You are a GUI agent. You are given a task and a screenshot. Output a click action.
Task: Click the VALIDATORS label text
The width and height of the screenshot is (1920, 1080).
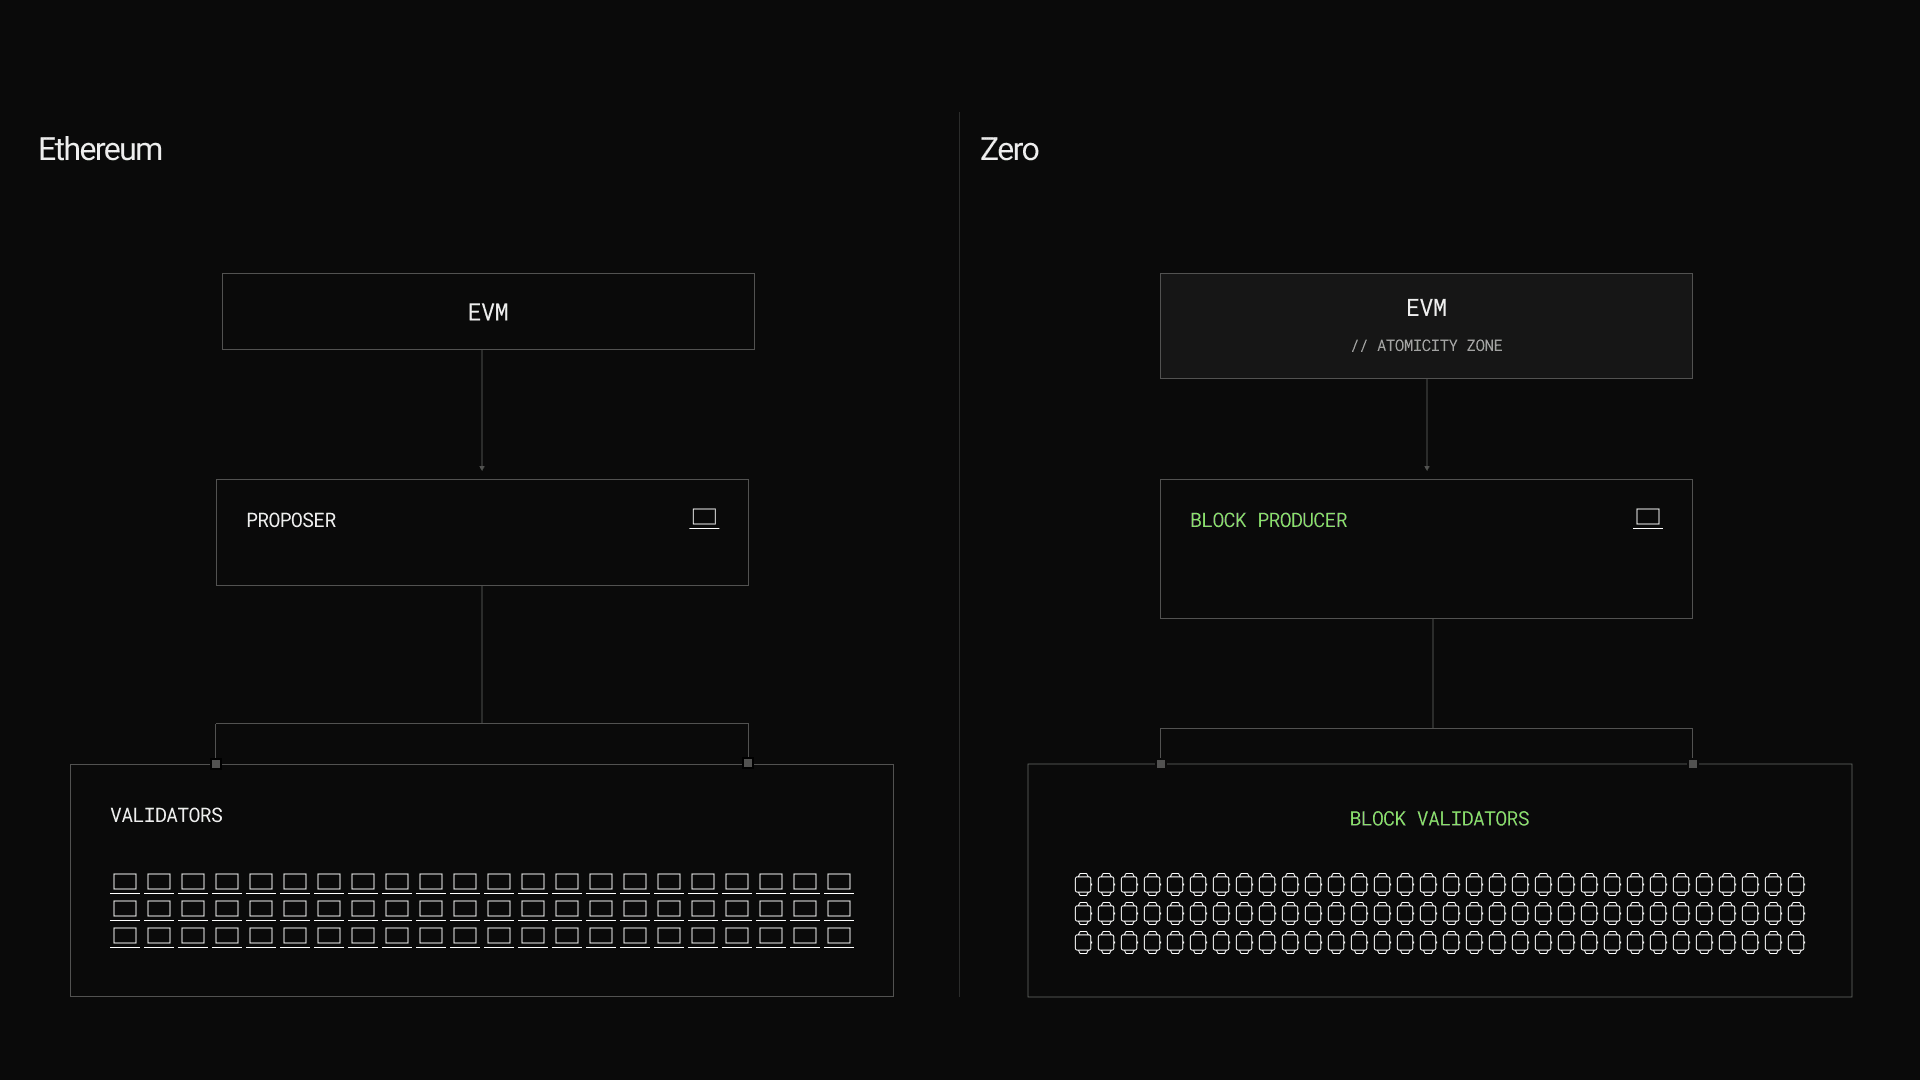(166, 816)
